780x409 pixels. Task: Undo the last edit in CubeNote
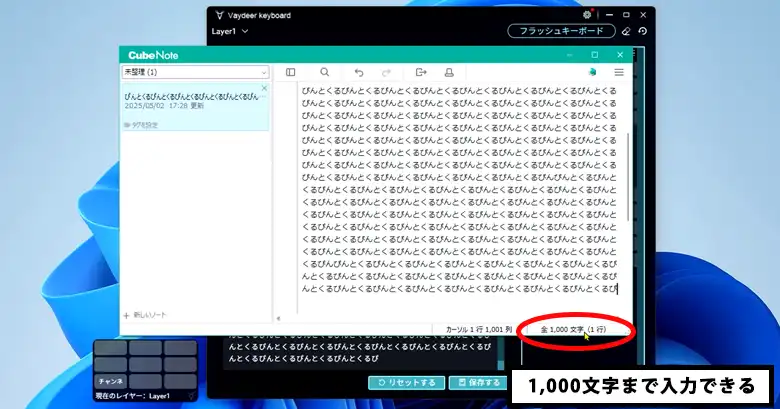point(359,73)
